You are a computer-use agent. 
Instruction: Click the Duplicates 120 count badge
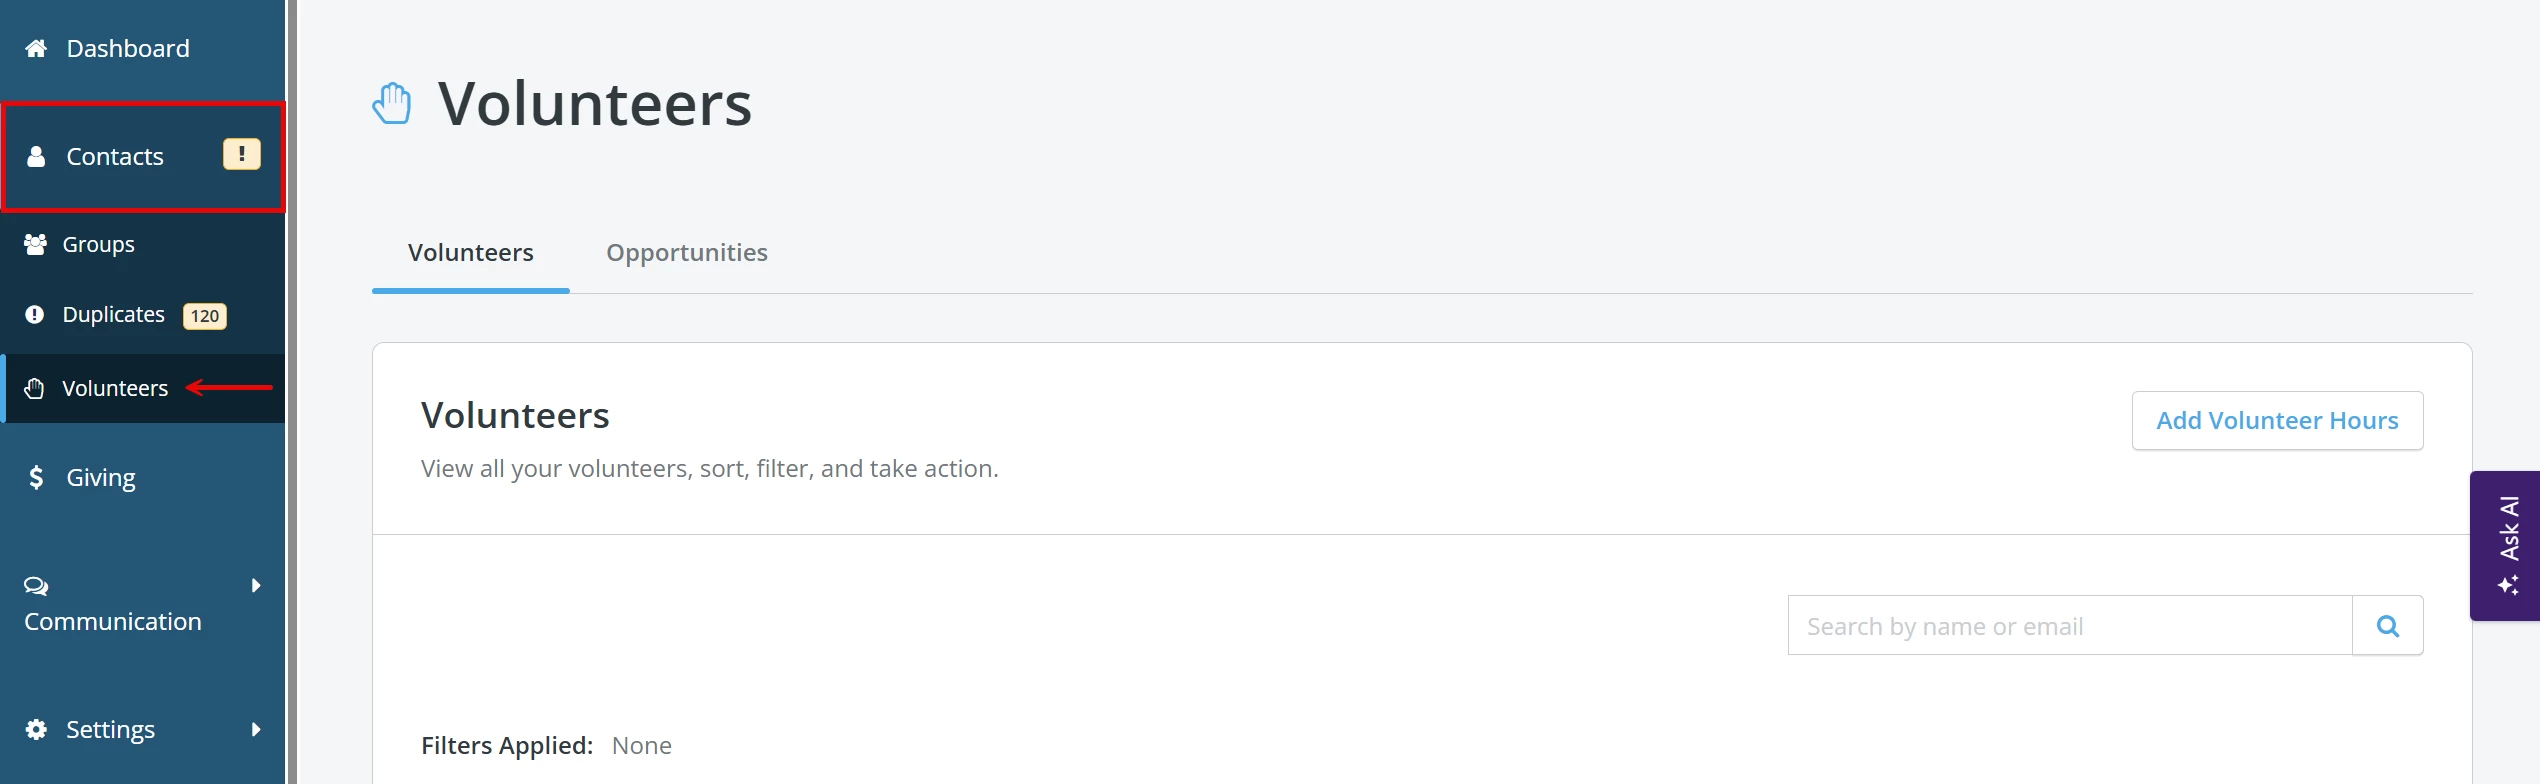pos(204,315)
